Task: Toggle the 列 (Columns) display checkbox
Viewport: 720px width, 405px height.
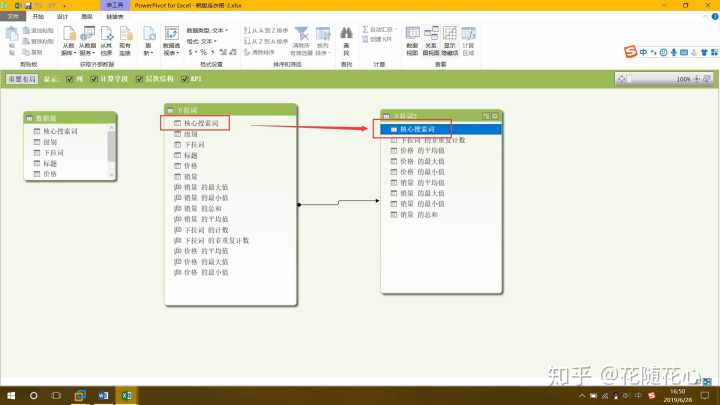Action: pos(69,79)
